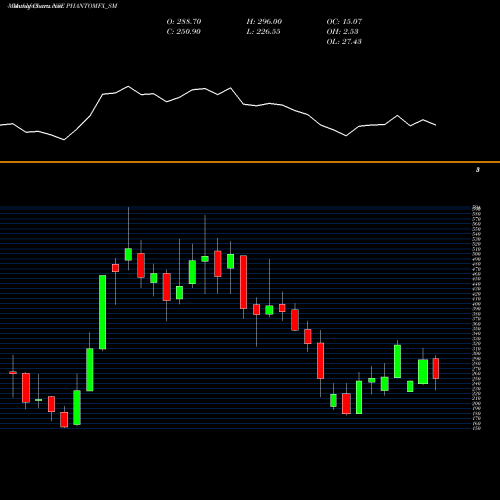The image size is (500, 500).
Task: Click the close price value C: 250.90
Action: pos(184,32)
